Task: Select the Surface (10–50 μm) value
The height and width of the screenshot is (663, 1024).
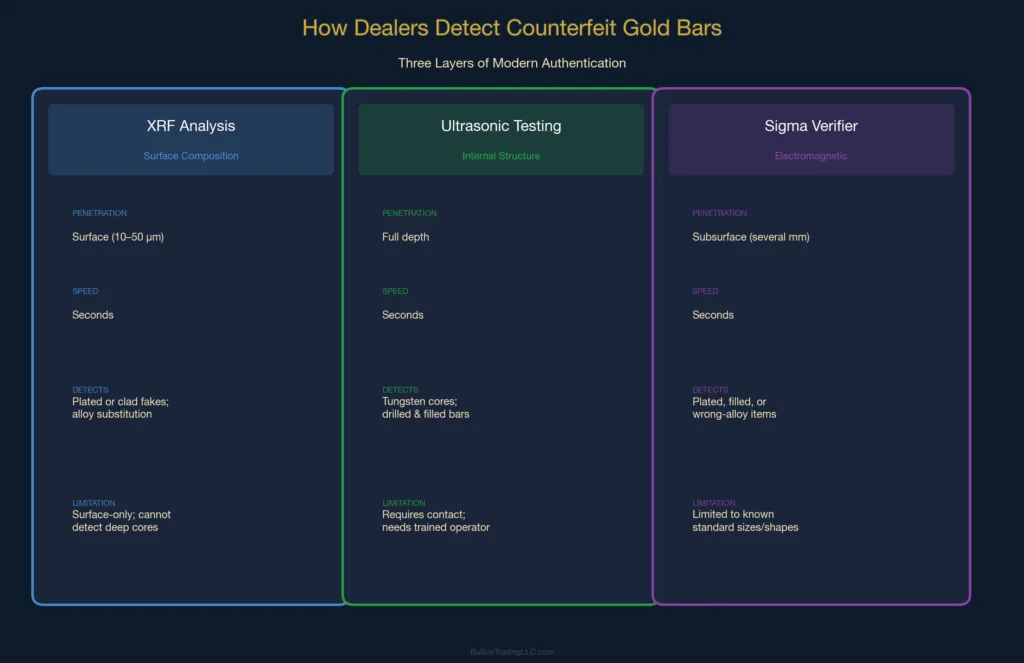Action: tap(119, 237)
